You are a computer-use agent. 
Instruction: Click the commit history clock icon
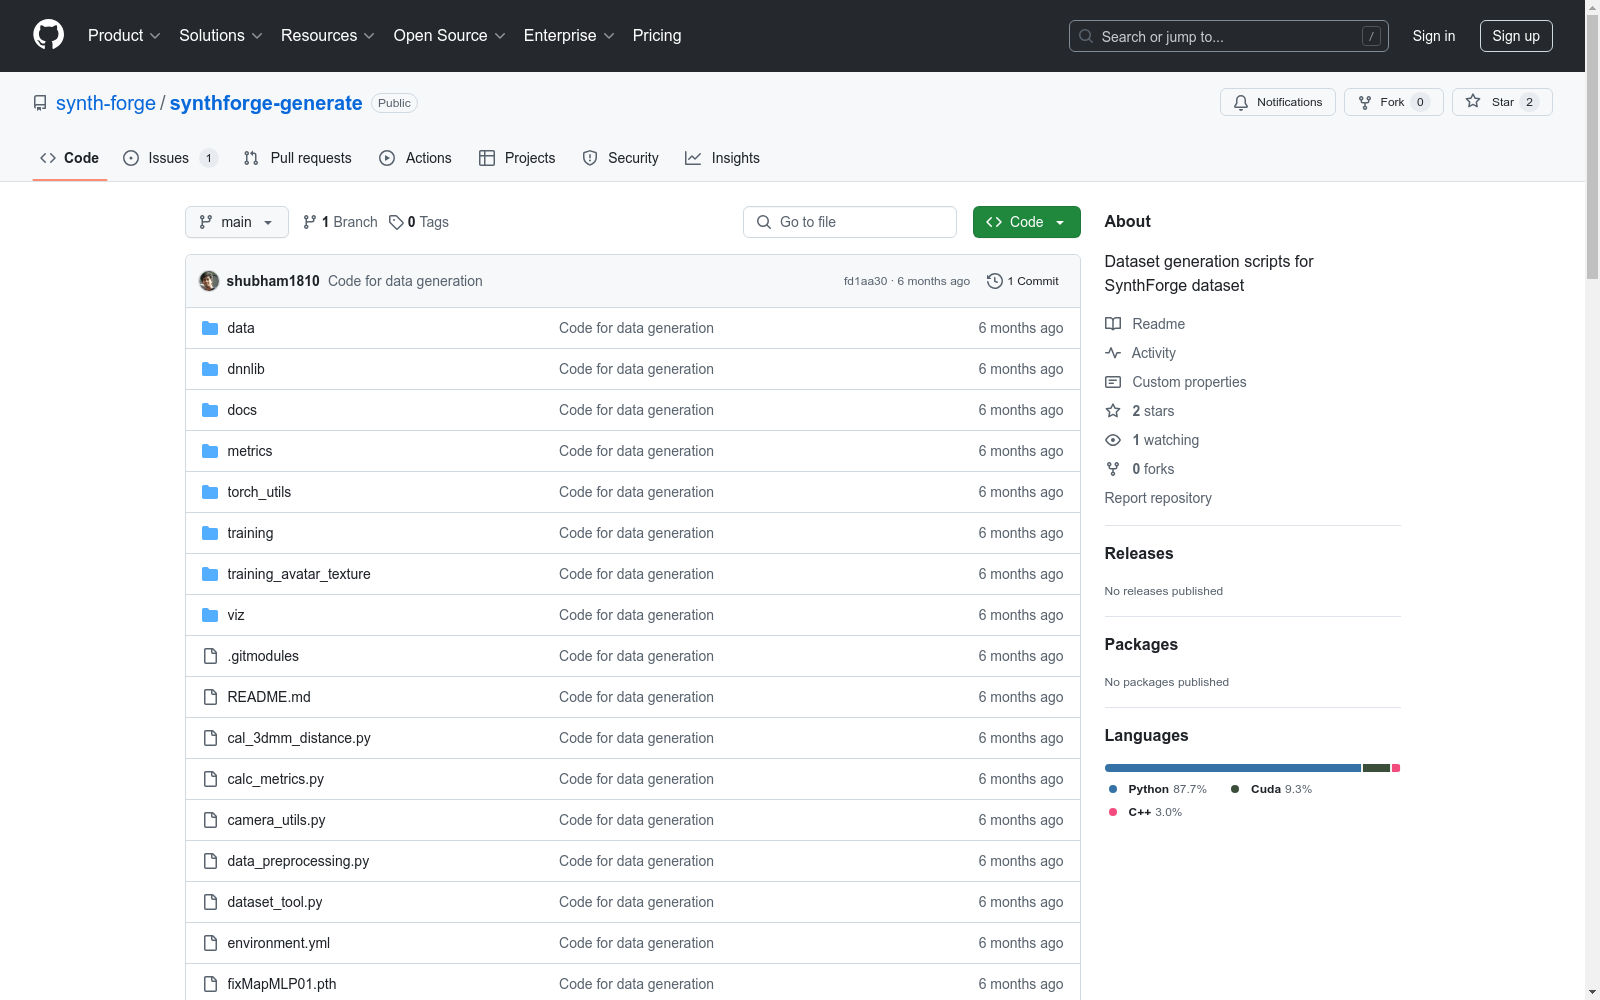(994, 281)
